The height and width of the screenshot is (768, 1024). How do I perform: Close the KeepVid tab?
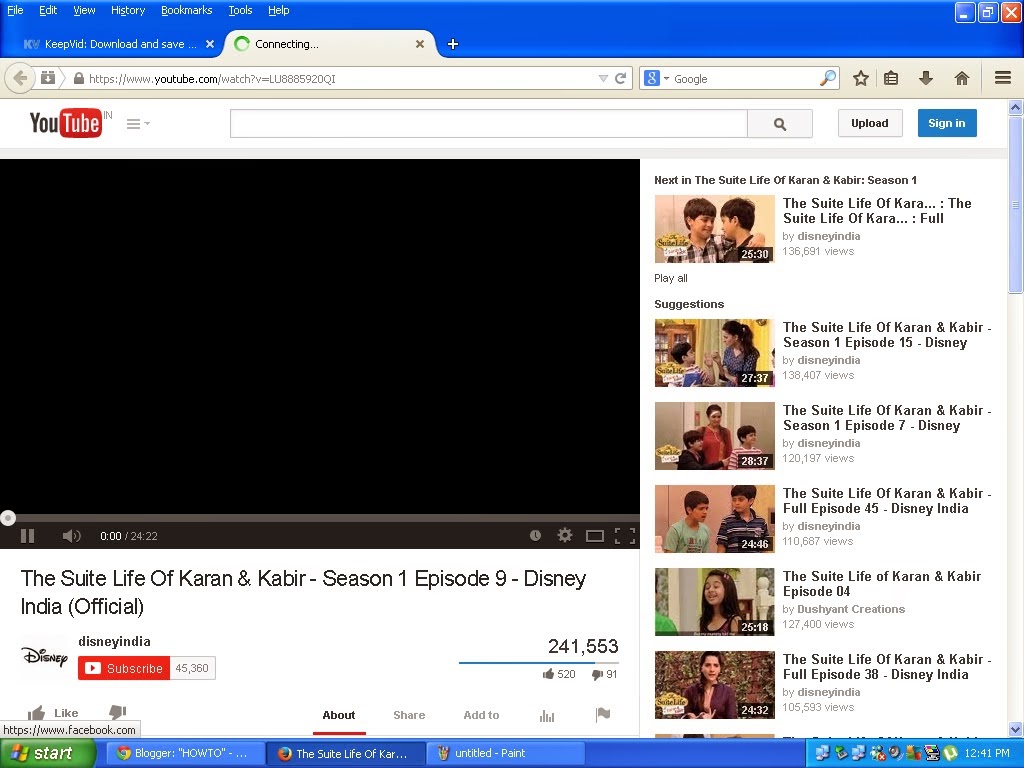210,44
